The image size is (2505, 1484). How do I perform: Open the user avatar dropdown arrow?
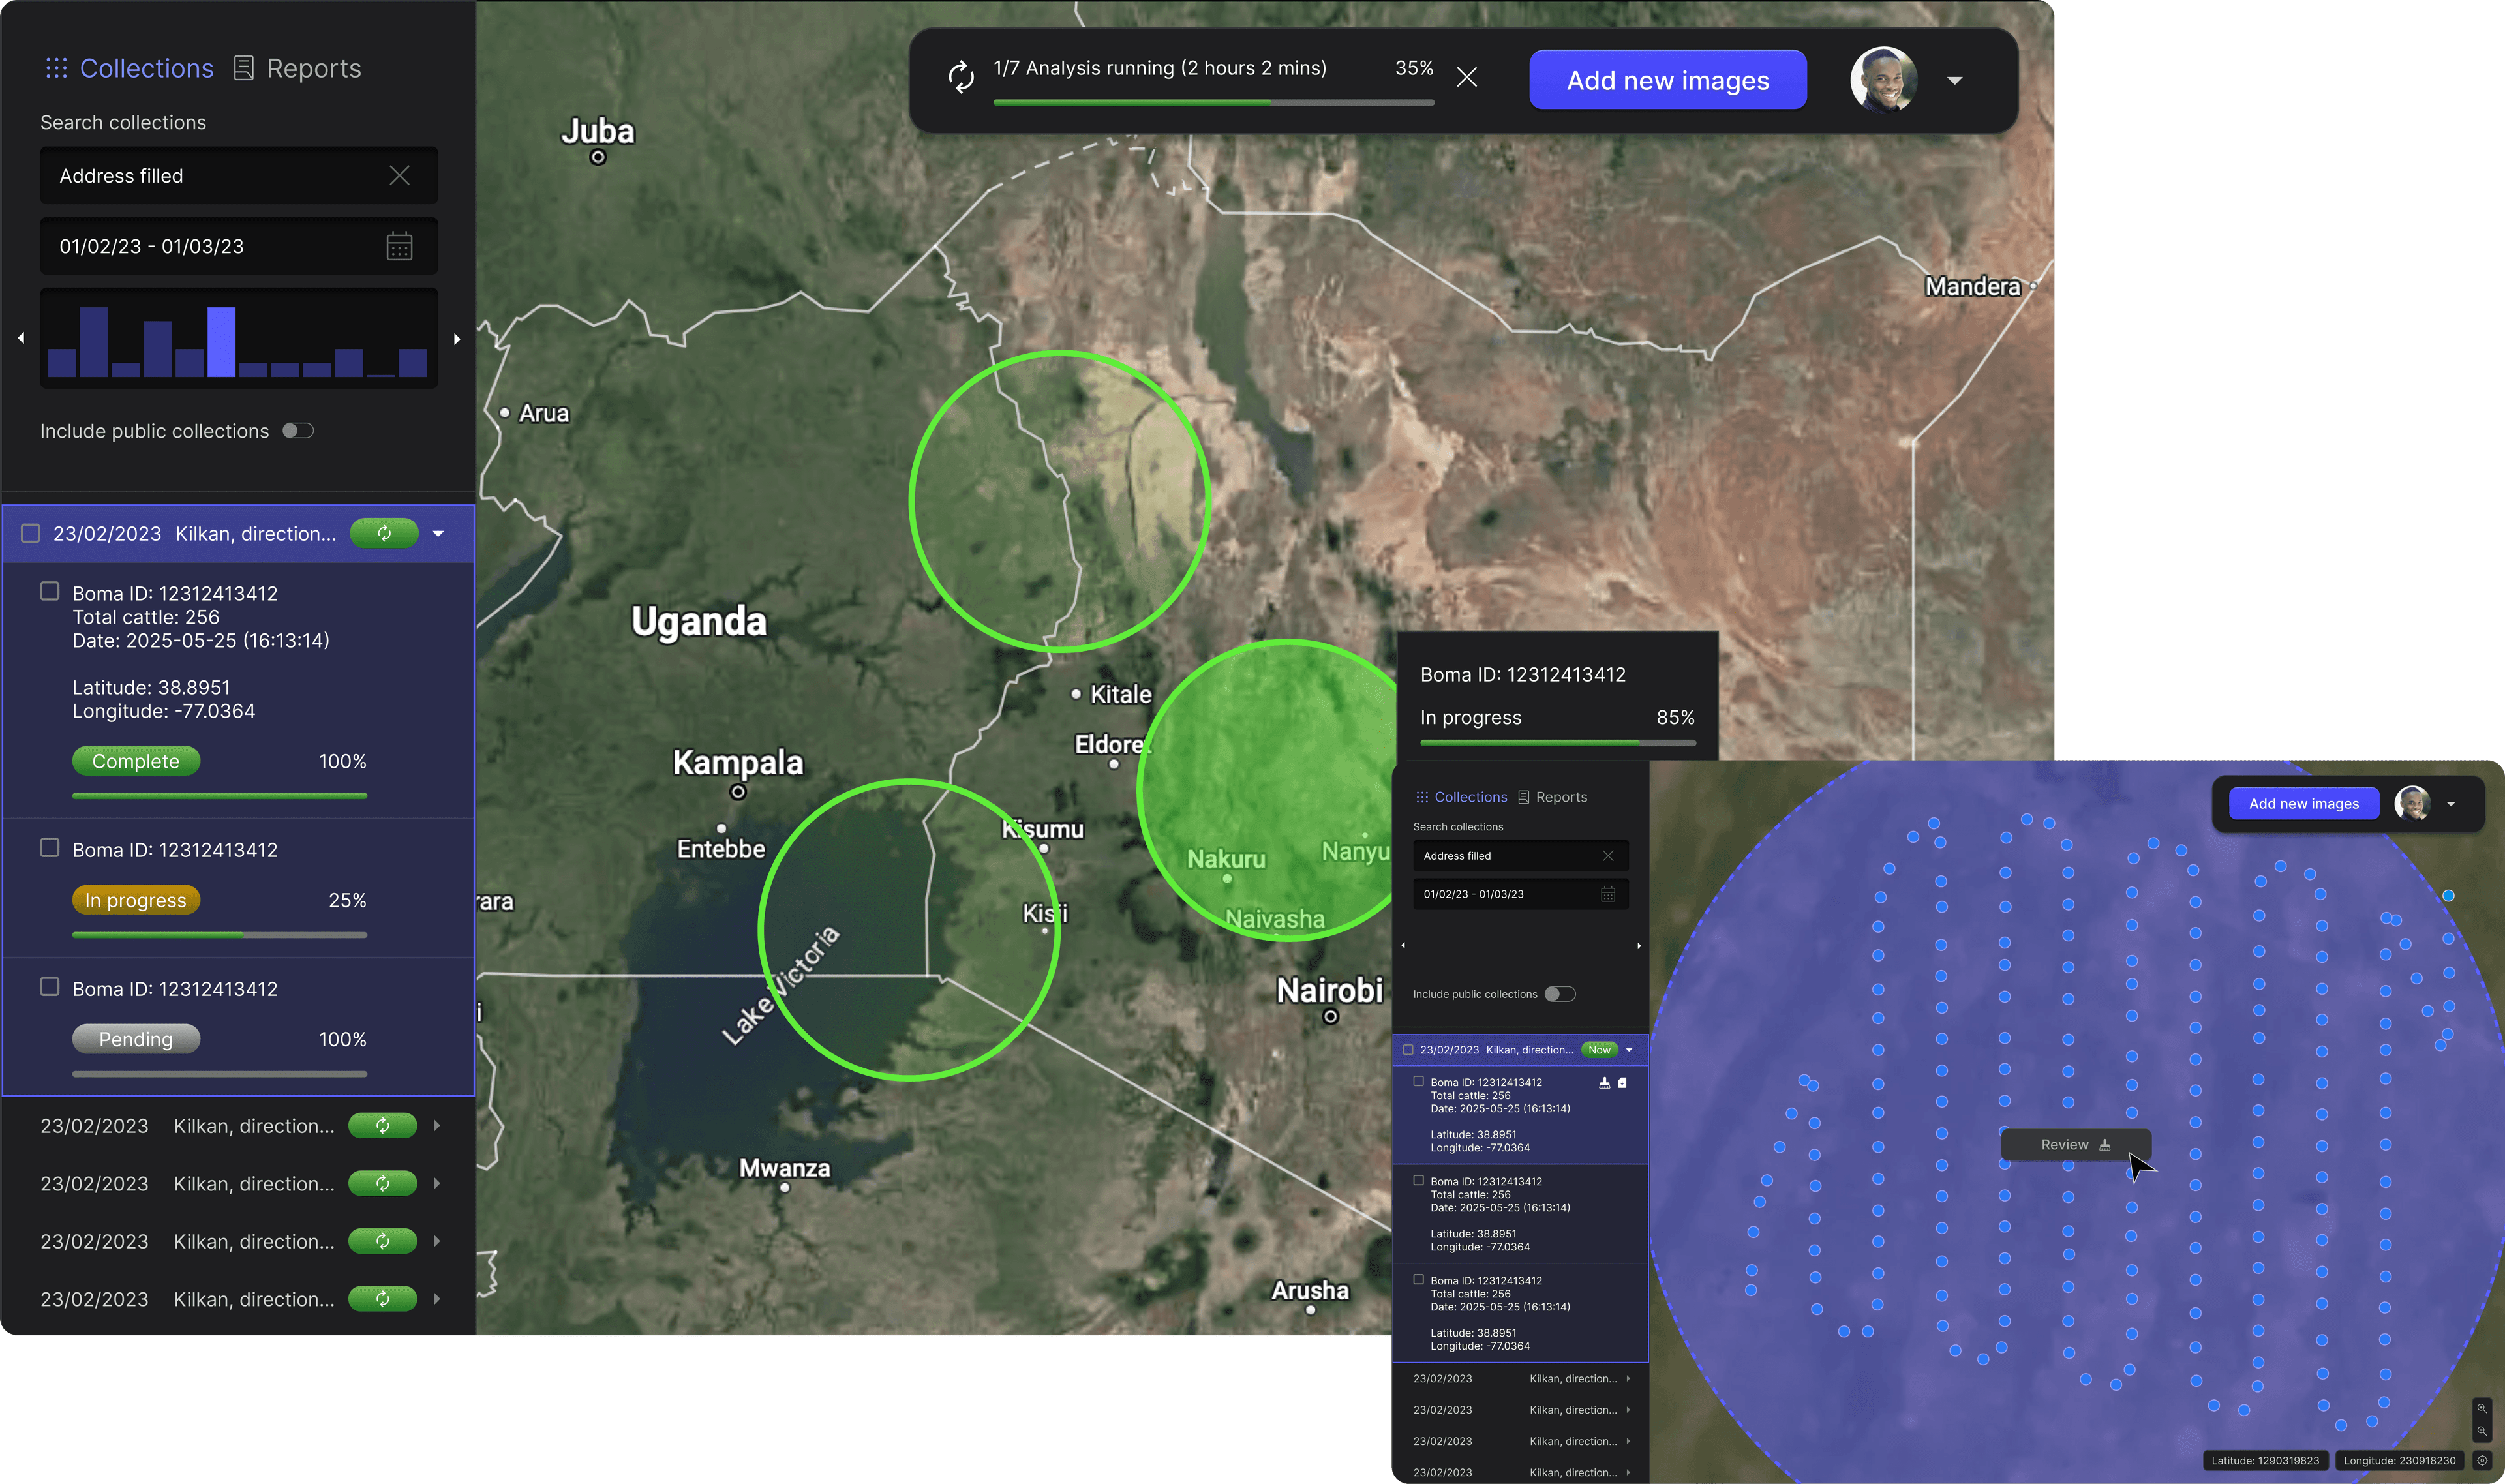1955,80
